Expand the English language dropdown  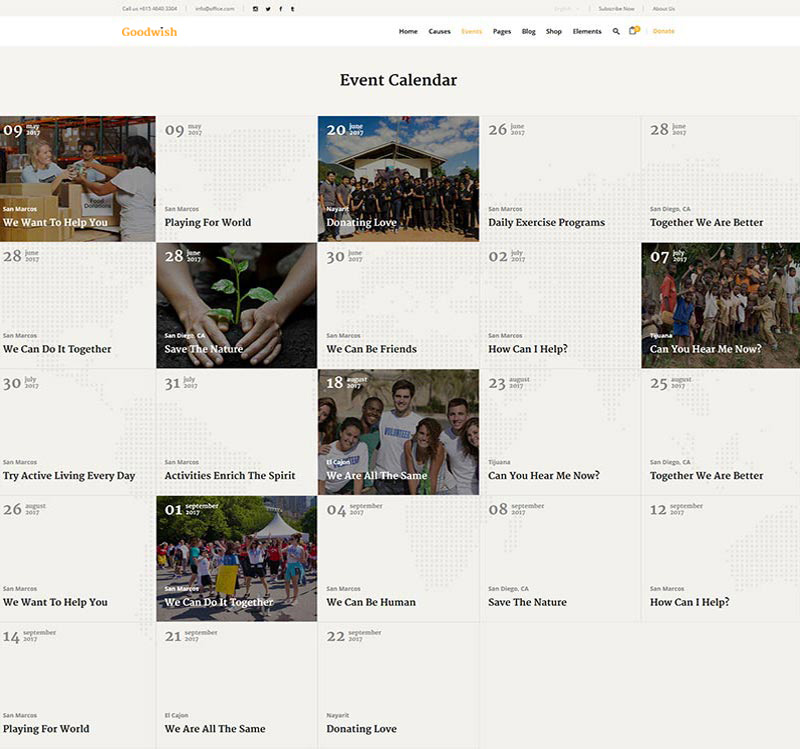point(566,8)
